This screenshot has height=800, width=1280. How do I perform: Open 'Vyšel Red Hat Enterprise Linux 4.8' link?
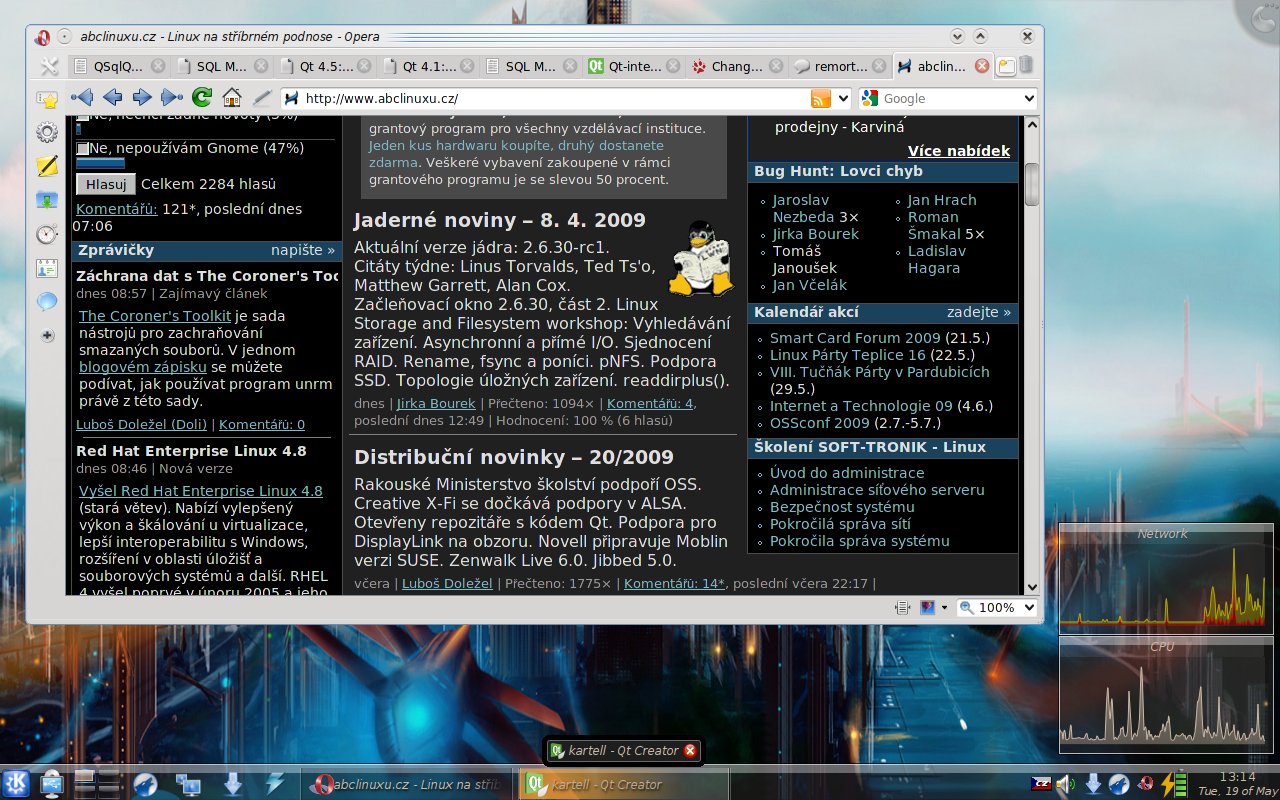(x=201, y=491)
